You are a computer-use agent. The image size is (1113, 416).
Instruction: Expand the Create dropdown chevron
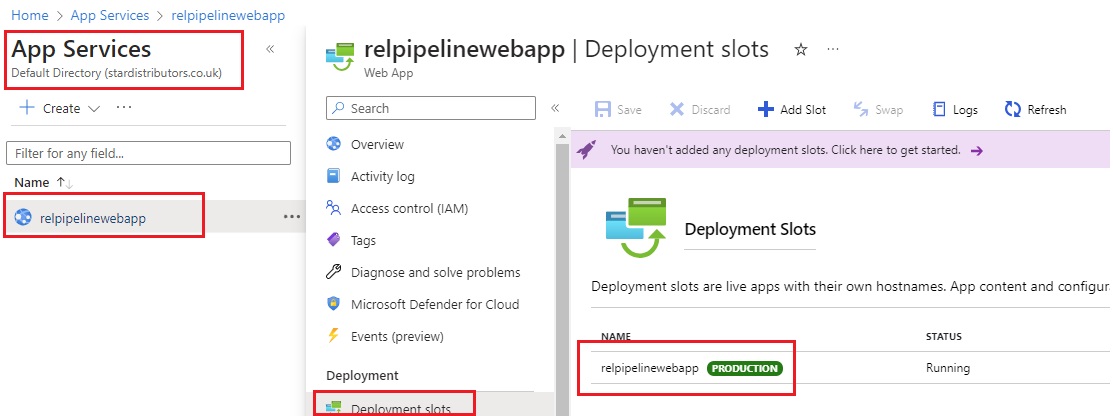pyautogui.click(x=94, y=109)
